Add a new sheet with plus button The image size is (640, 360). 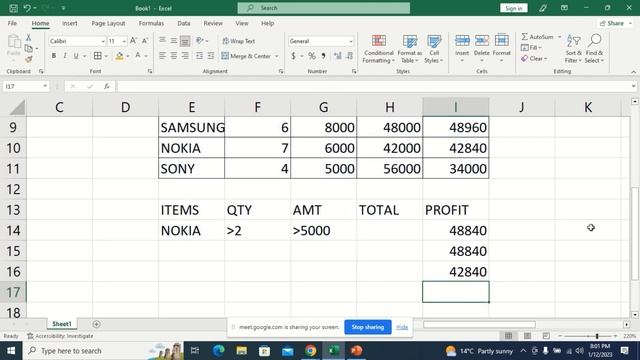pos(96,324)
